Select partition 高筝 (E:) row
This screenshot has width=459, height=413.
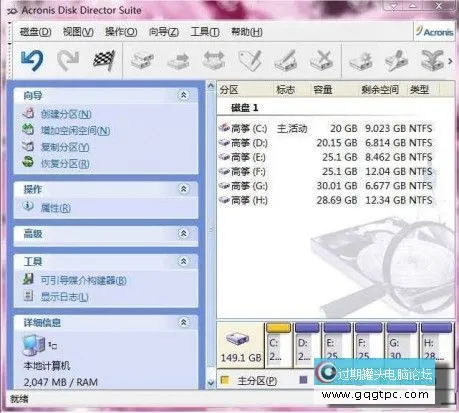click(x=327, y=157)
